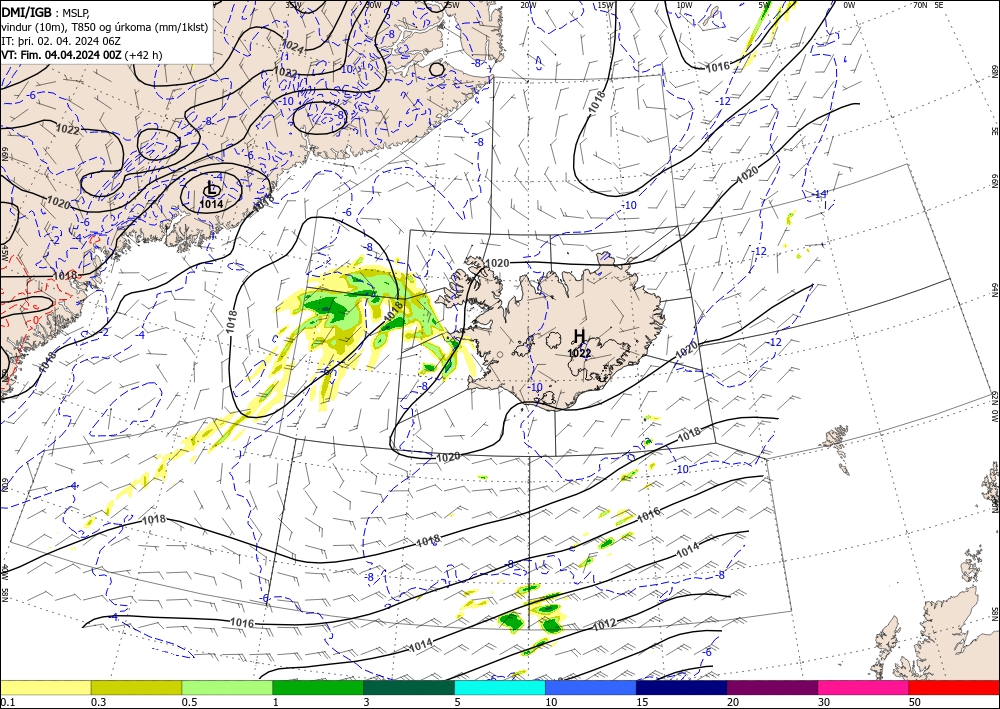Click the 50 legend value label

[x=915, y=702]
